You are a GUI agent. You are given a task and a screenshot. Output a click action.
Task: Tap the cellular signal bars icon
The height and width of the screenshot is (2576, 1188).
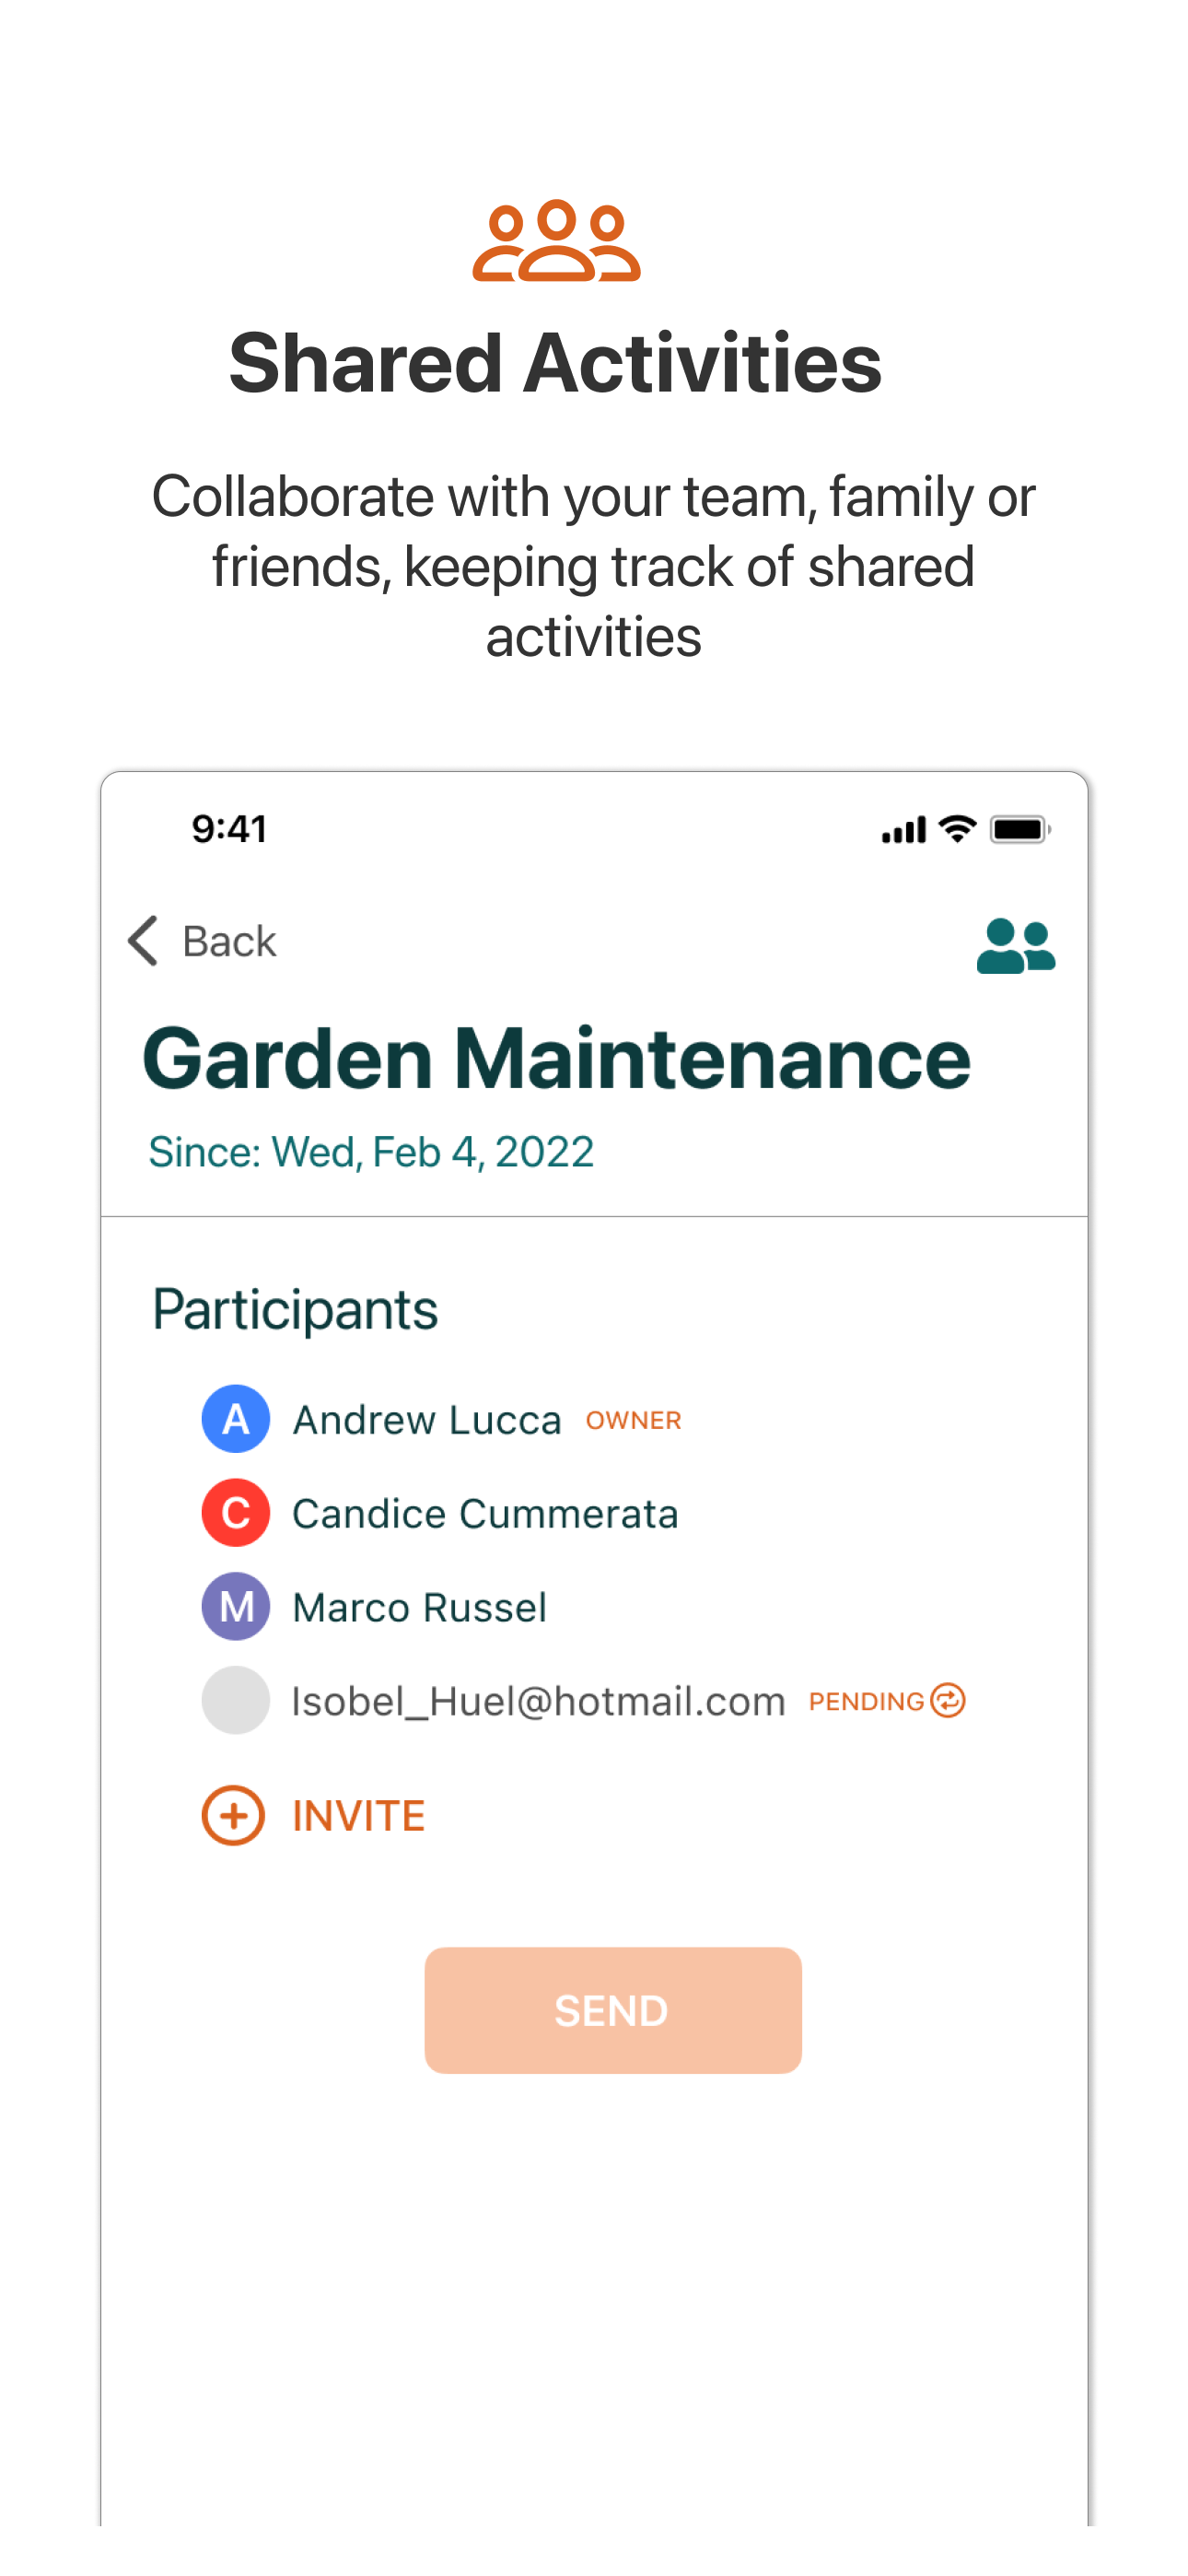(904, 830)
